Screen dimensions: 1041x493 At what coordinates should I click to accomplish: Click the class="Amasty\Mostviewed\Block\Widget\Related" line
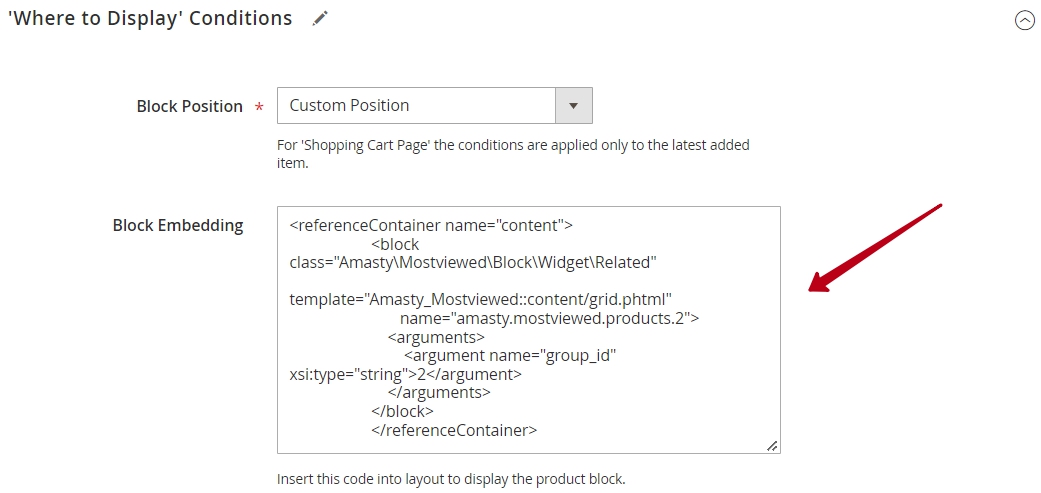coord(473,263)
